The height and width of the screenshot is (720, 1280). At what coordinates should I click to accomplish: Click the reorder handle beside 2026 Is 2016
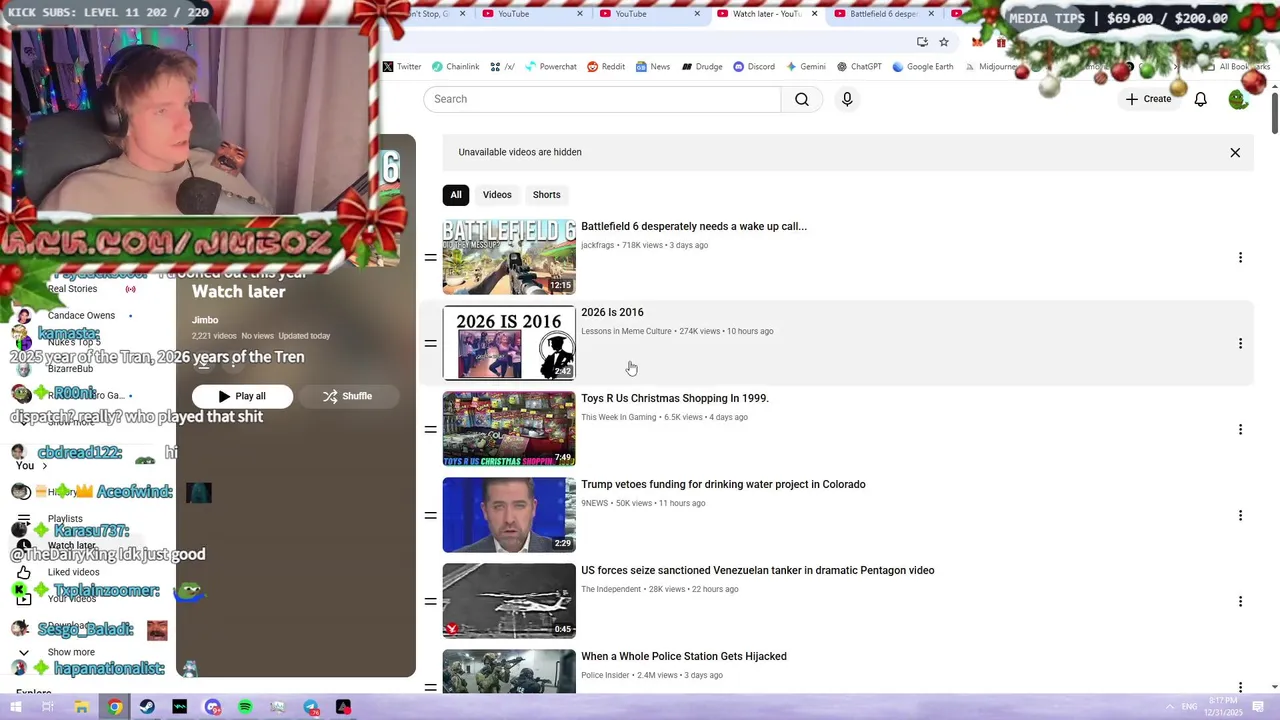coord(430,344)
